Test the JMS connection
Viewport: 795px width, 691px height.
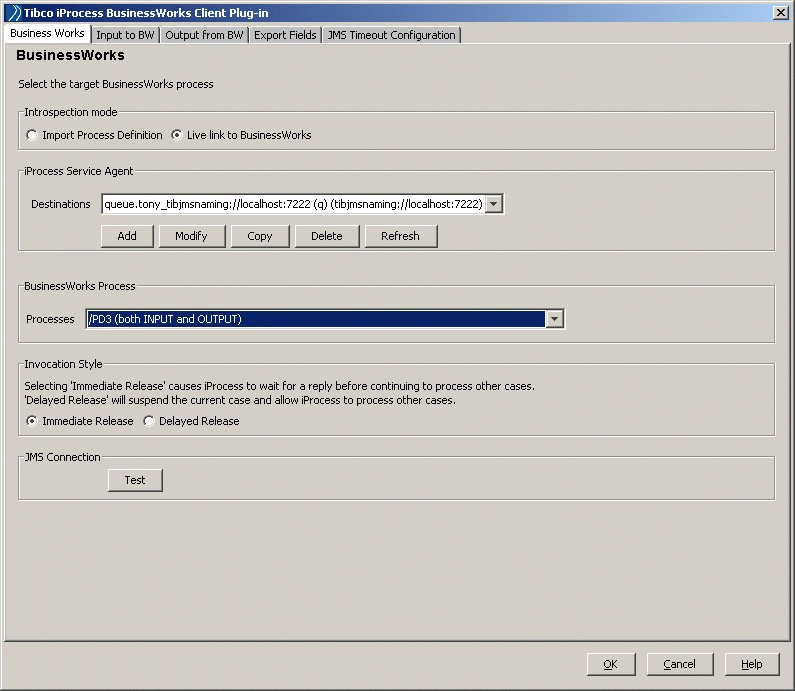point(135,480)
